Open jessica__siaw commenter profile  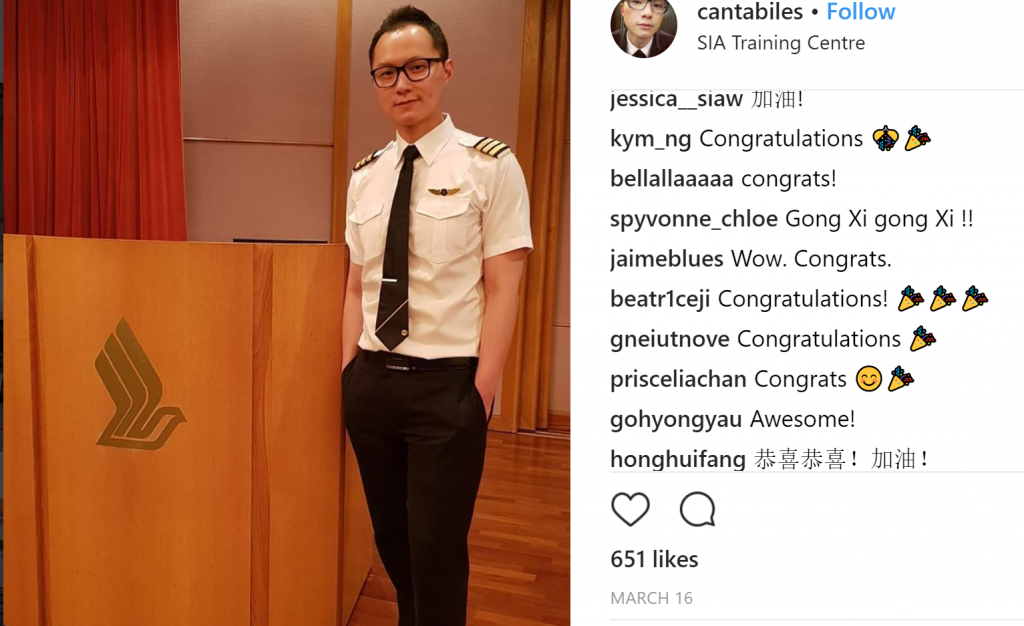coord(676,99)
